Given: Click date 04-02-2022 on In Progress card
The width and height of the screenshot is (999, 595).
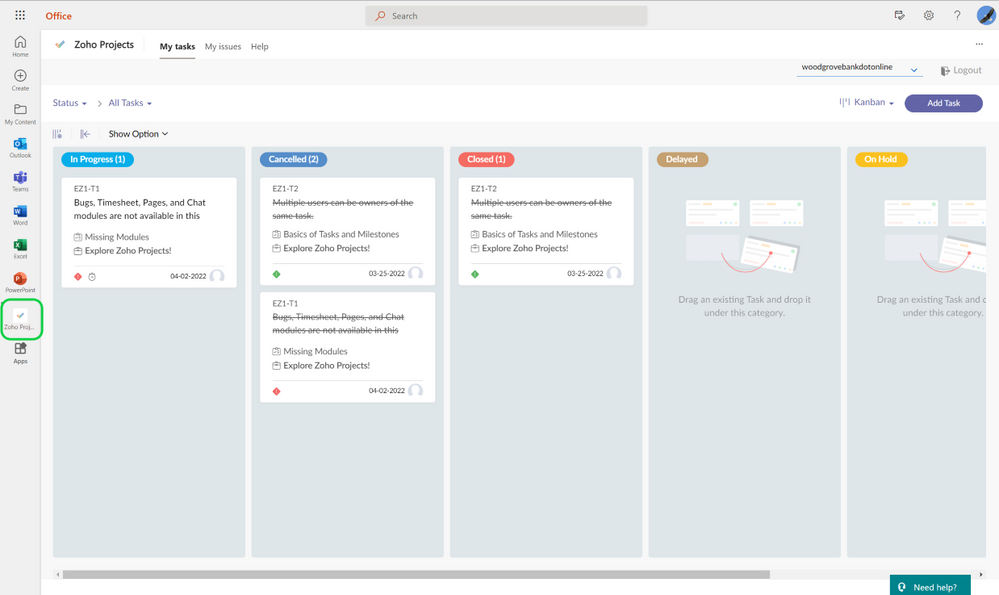Looking at the screenshot, I should click(188, 276).
